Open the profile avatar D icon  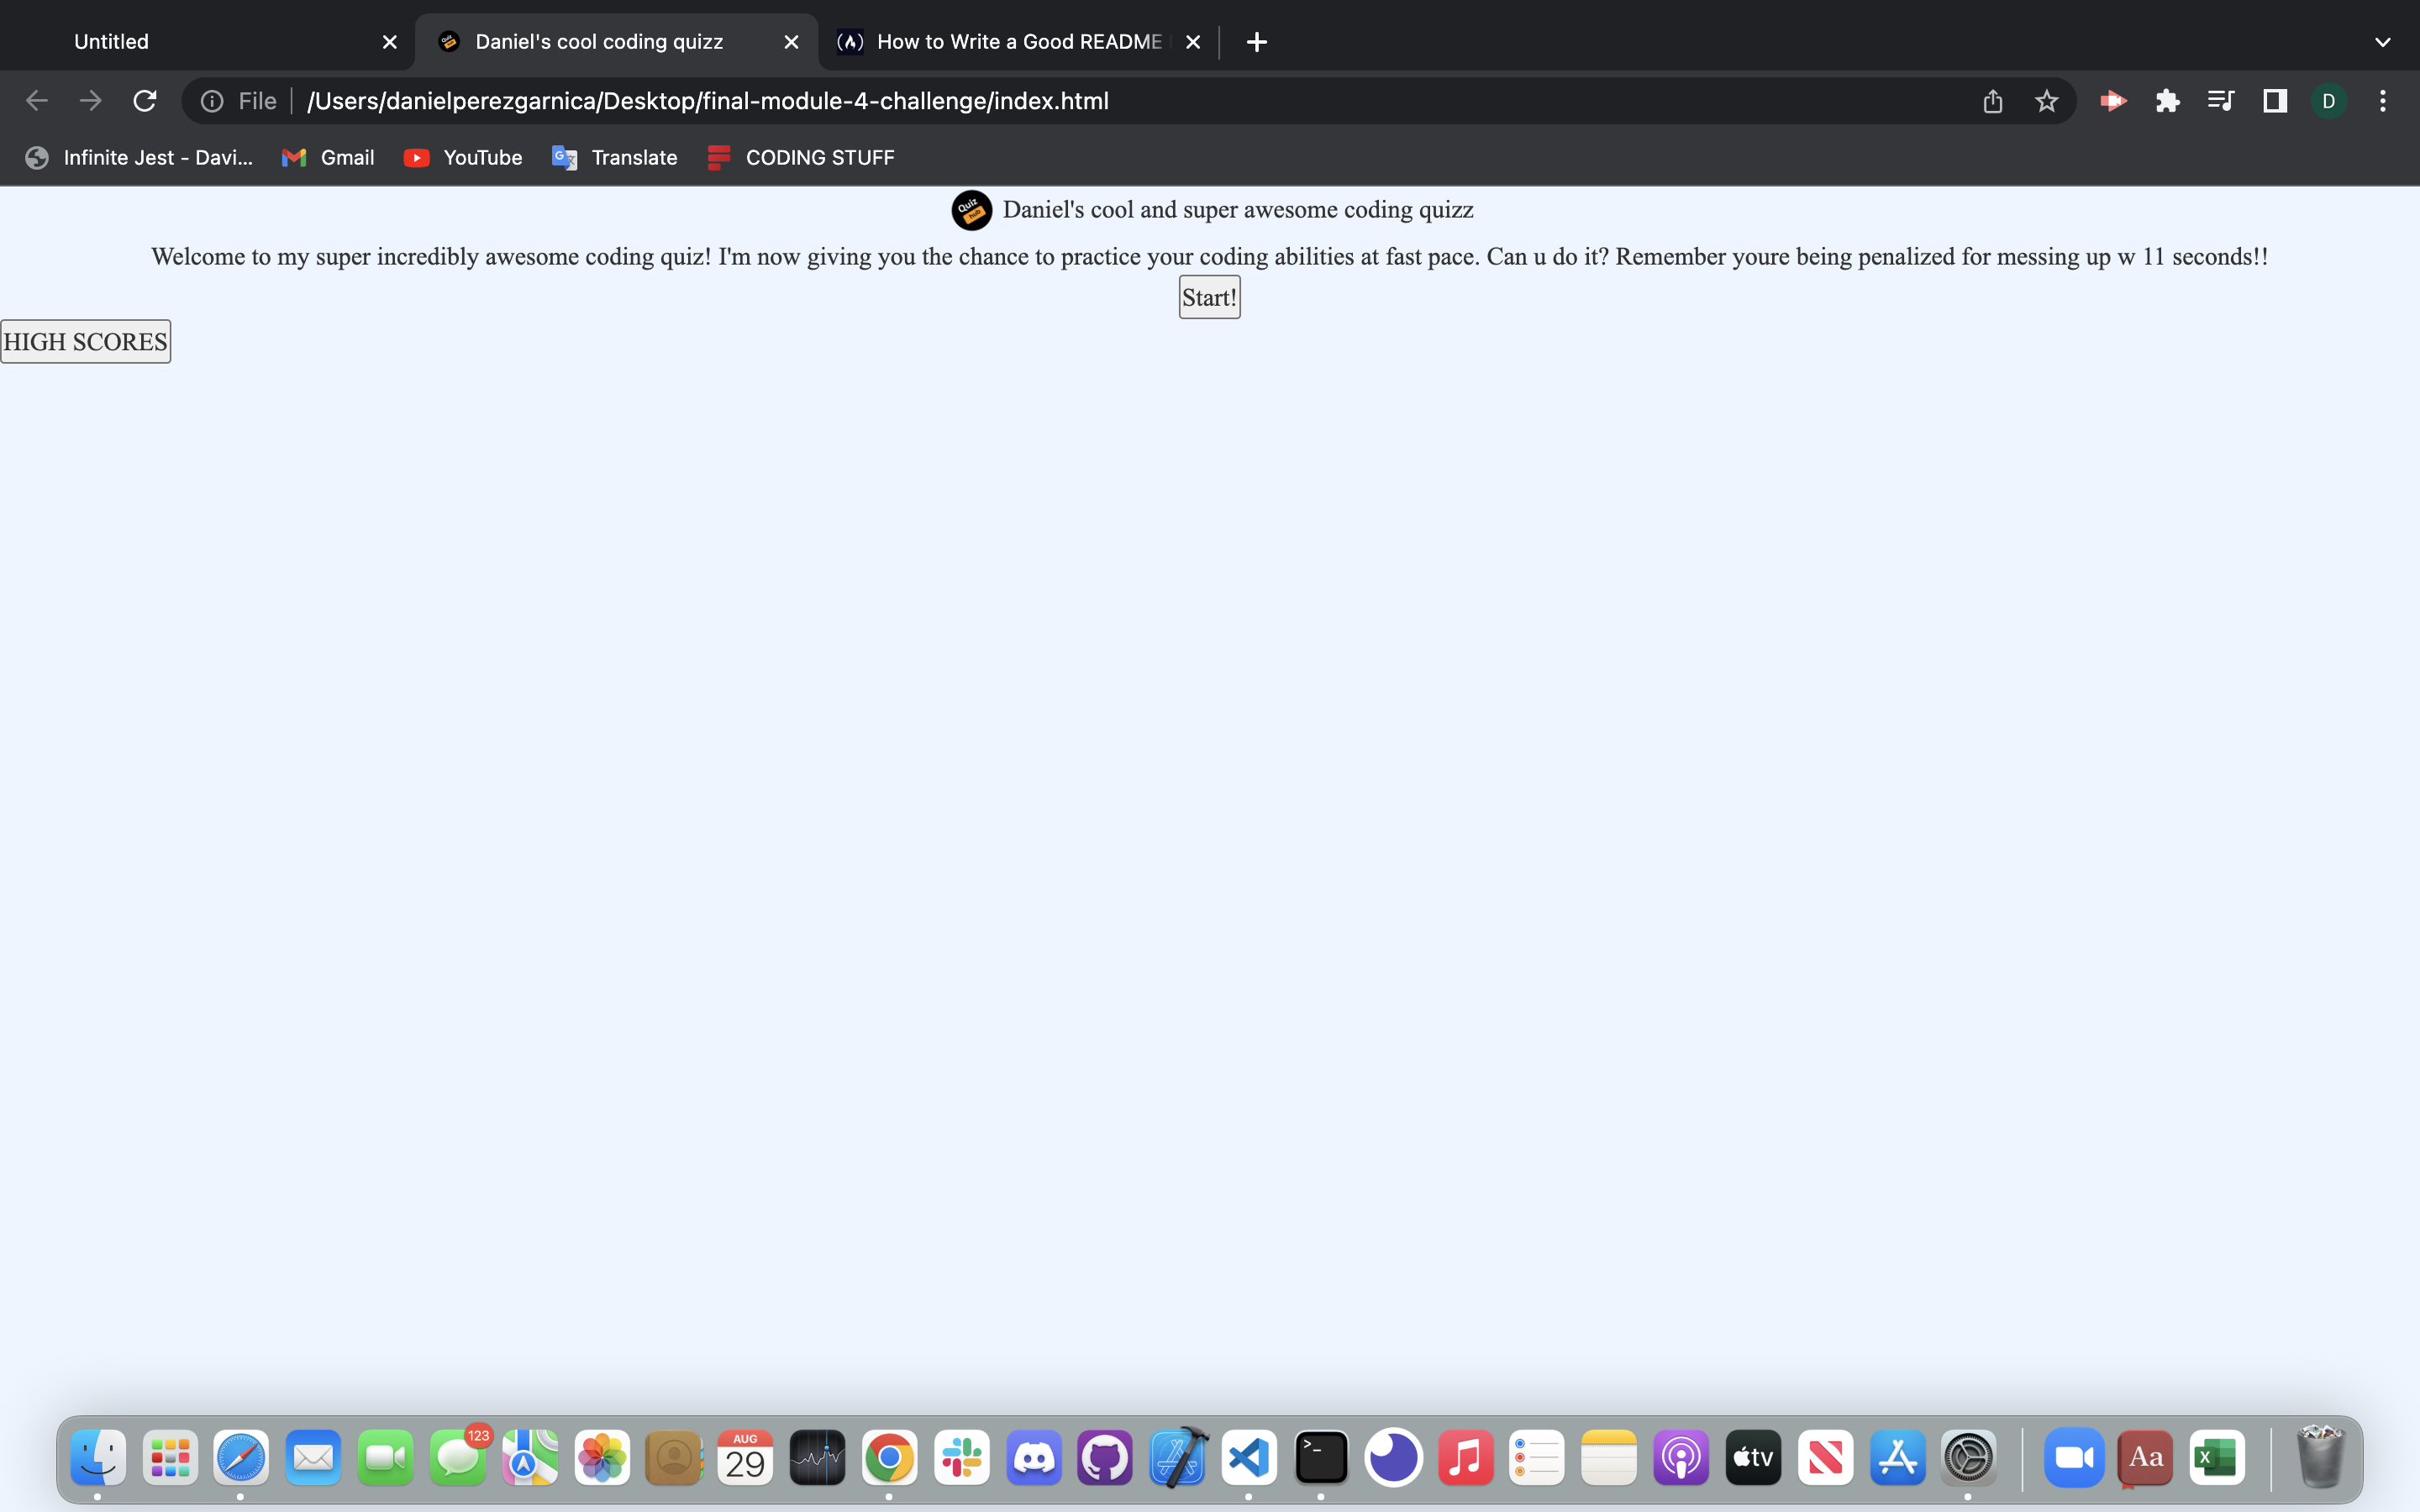tap(2329, 101)
